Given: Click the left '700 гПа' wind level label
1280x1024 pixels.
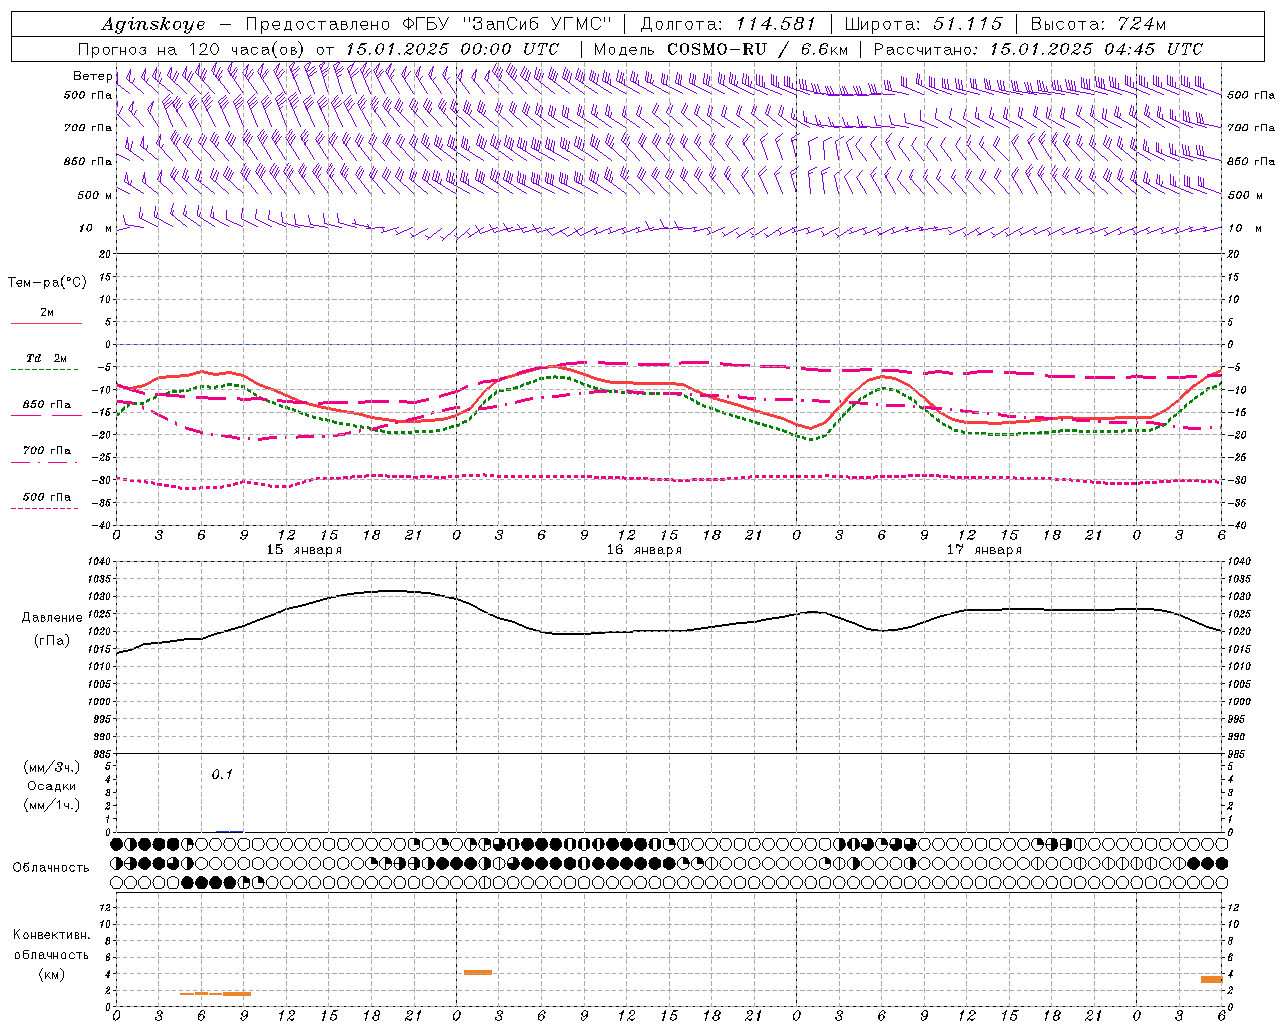Looking at the screenshot, I should pos(88,128).
